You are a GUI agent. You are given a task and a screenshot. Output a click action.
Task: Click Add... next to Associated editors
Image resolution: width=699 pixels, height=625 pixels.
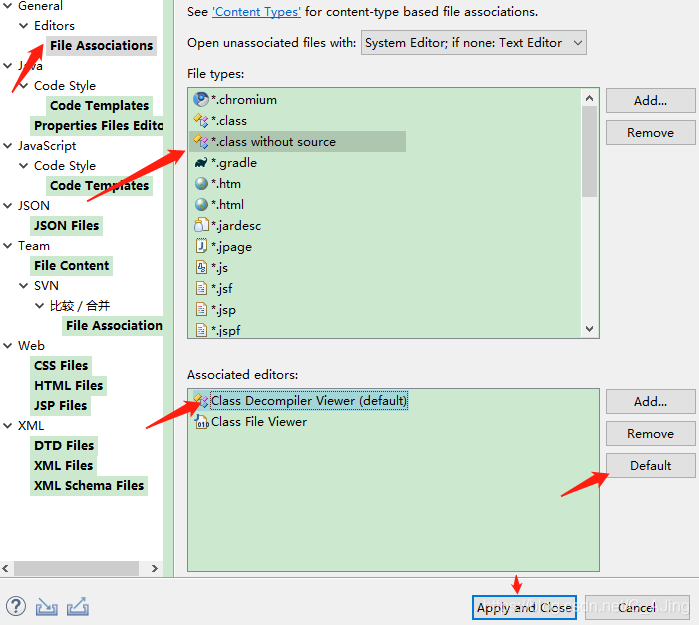point(650,402)
